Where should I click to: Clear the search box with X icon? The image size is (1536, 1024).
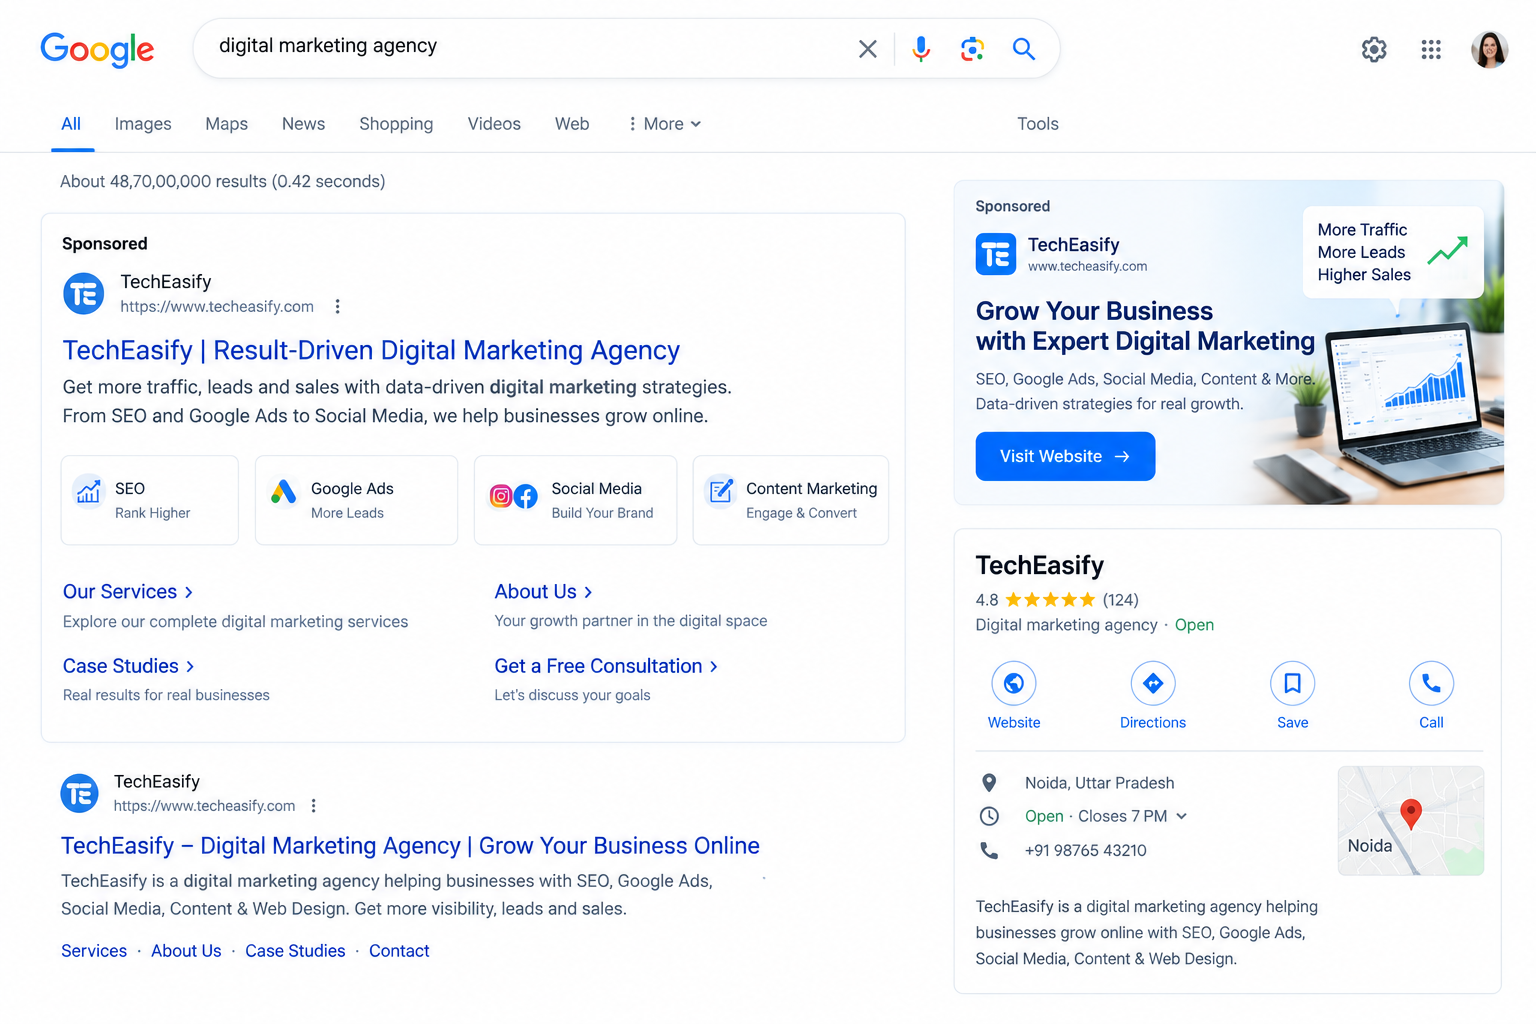(x=868, y=48)
